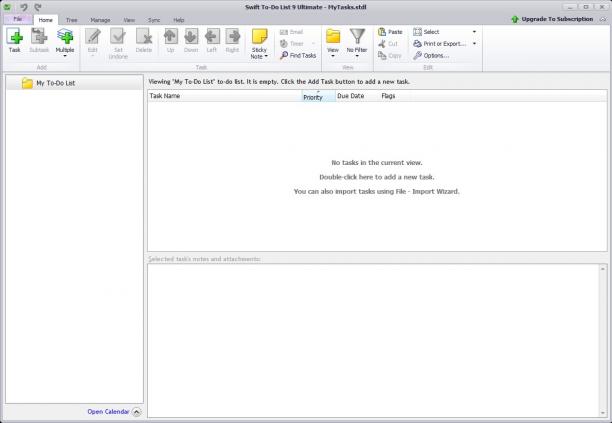Click Upgrade To Subscription
The height and width of the screenshot is (423, 612).
coord(552,19)
